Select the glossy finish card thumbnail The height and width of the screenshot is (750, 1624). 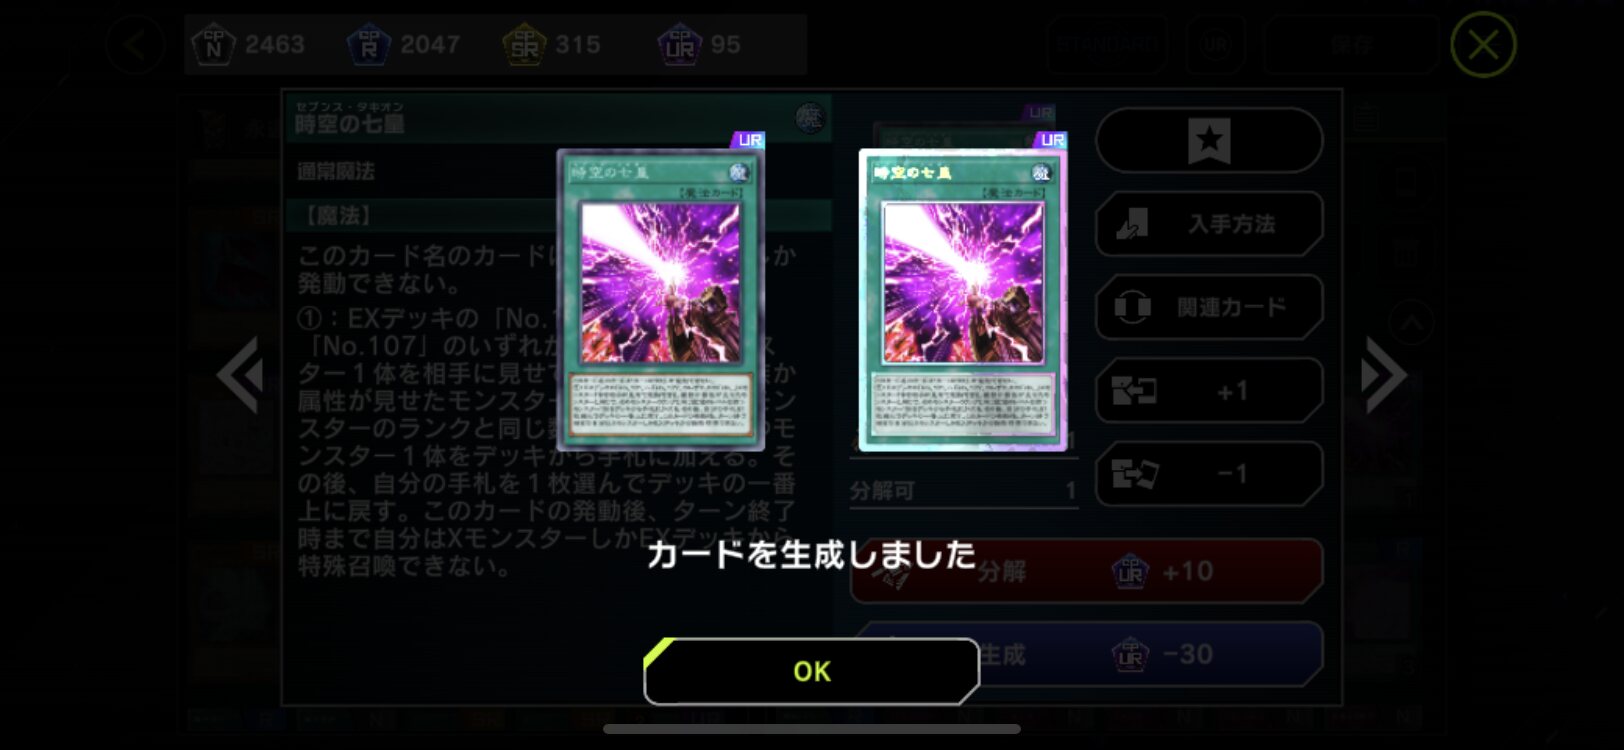pyautogui.click(x=963, y=299)
